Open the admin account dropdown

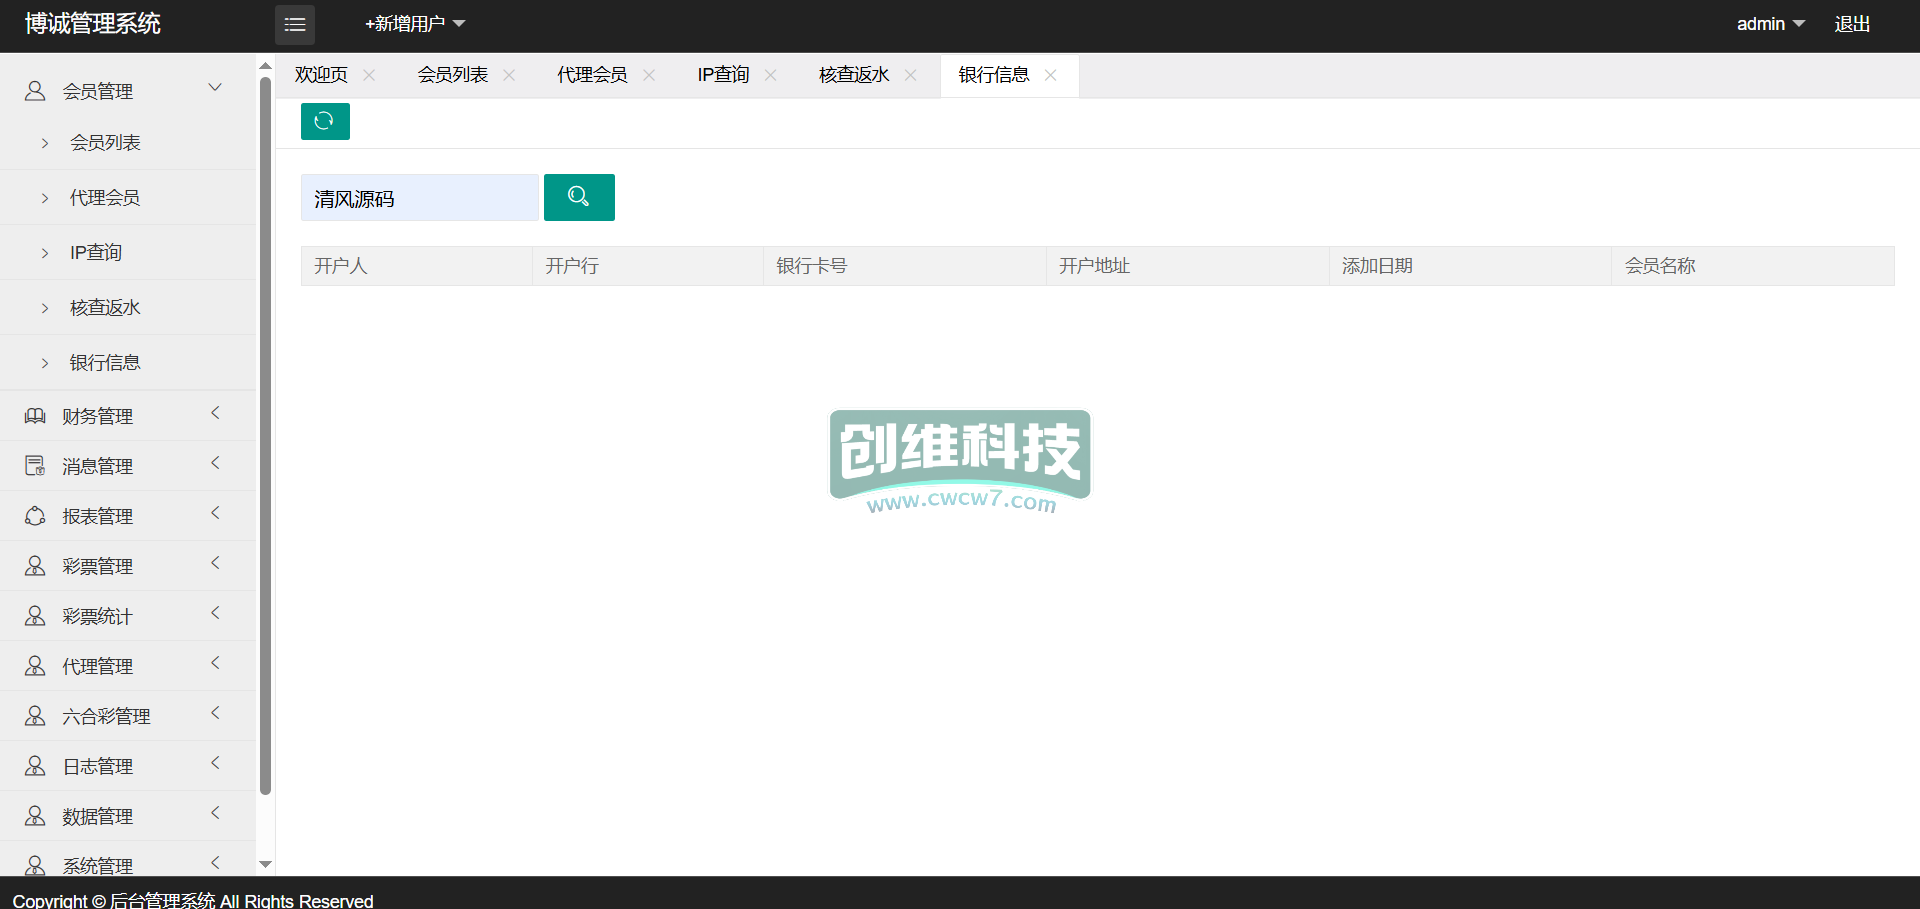(x=1771, y=24)
